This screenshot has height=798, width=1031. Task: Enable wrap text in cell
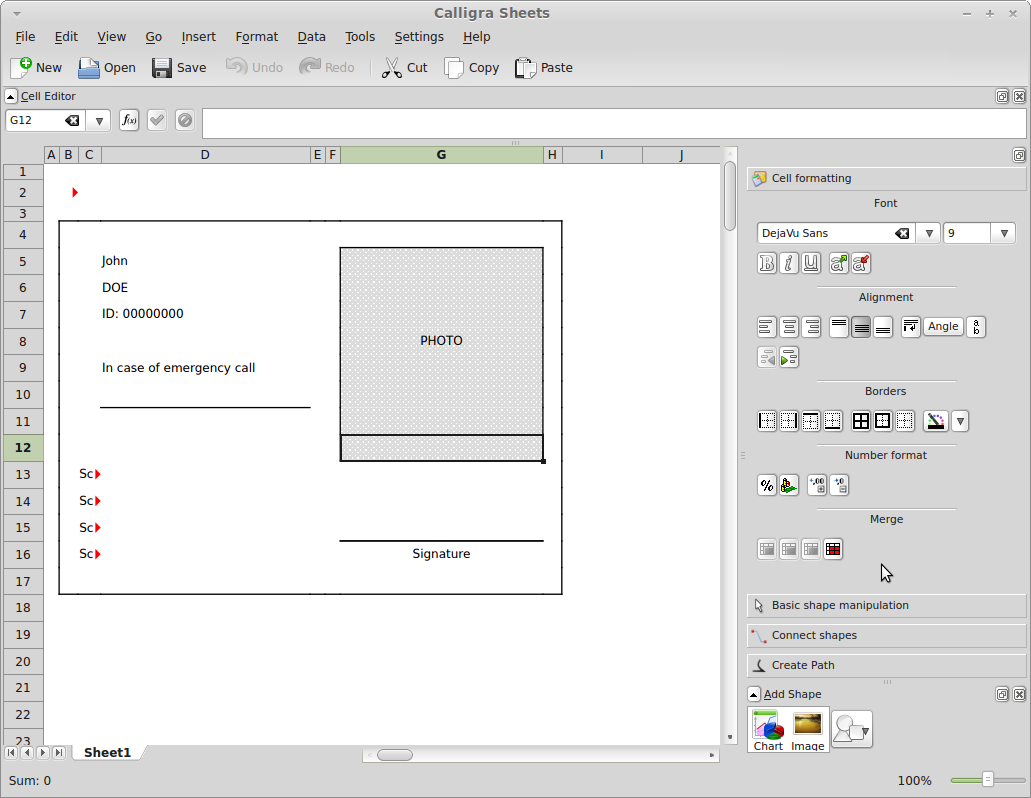[x=910, y=327]
